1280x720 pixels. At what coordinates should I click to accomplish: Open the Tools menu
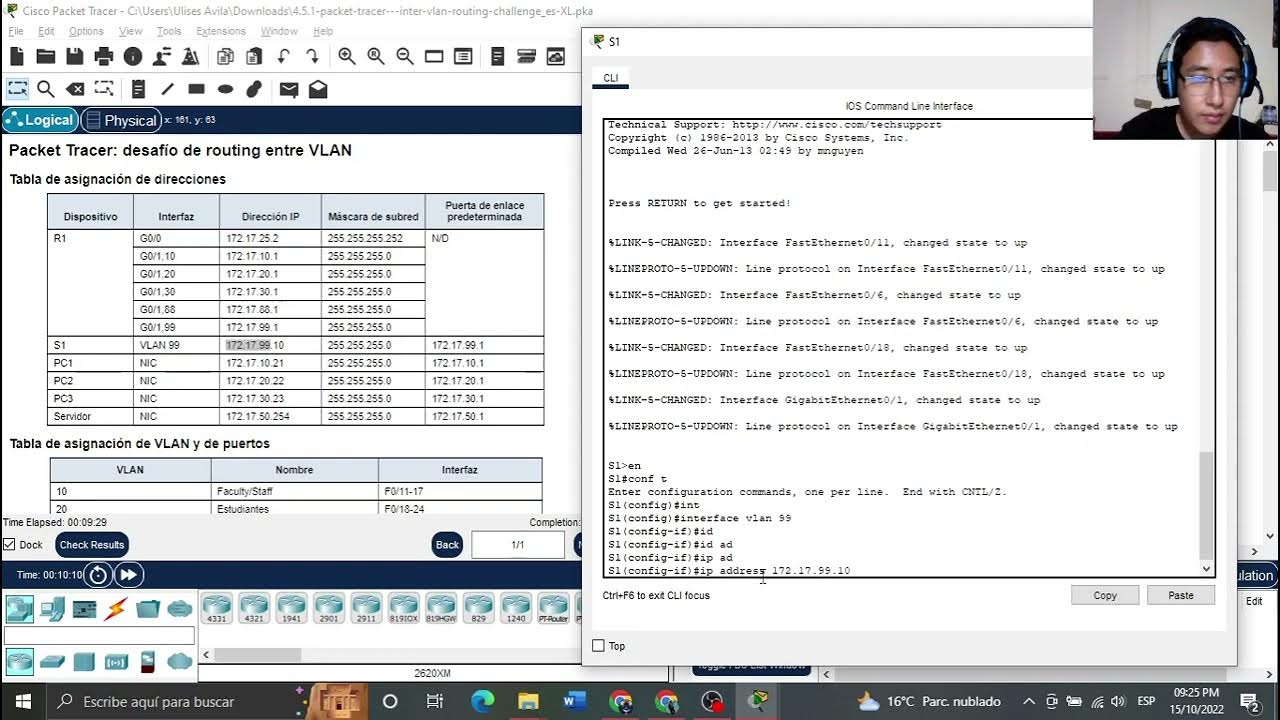tap(169, 31)
